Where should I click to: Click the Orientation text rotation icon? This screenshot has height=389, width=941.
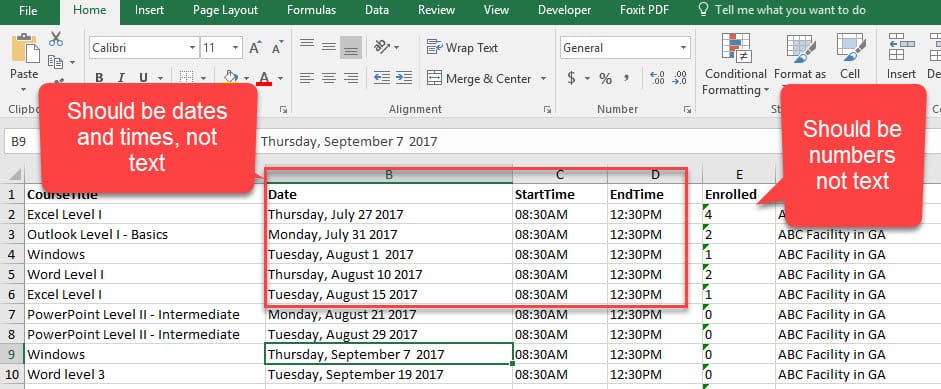(x=382, y=46)
